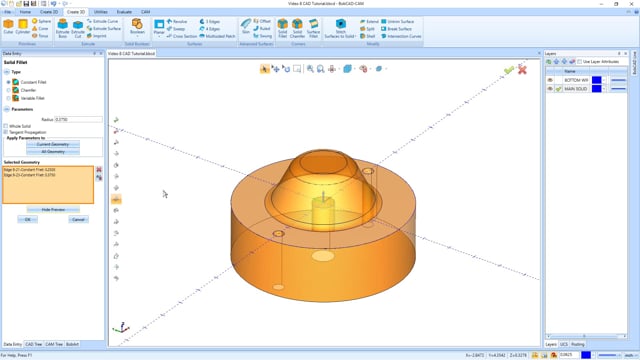Activate the Extrude Boss tool

62,29
